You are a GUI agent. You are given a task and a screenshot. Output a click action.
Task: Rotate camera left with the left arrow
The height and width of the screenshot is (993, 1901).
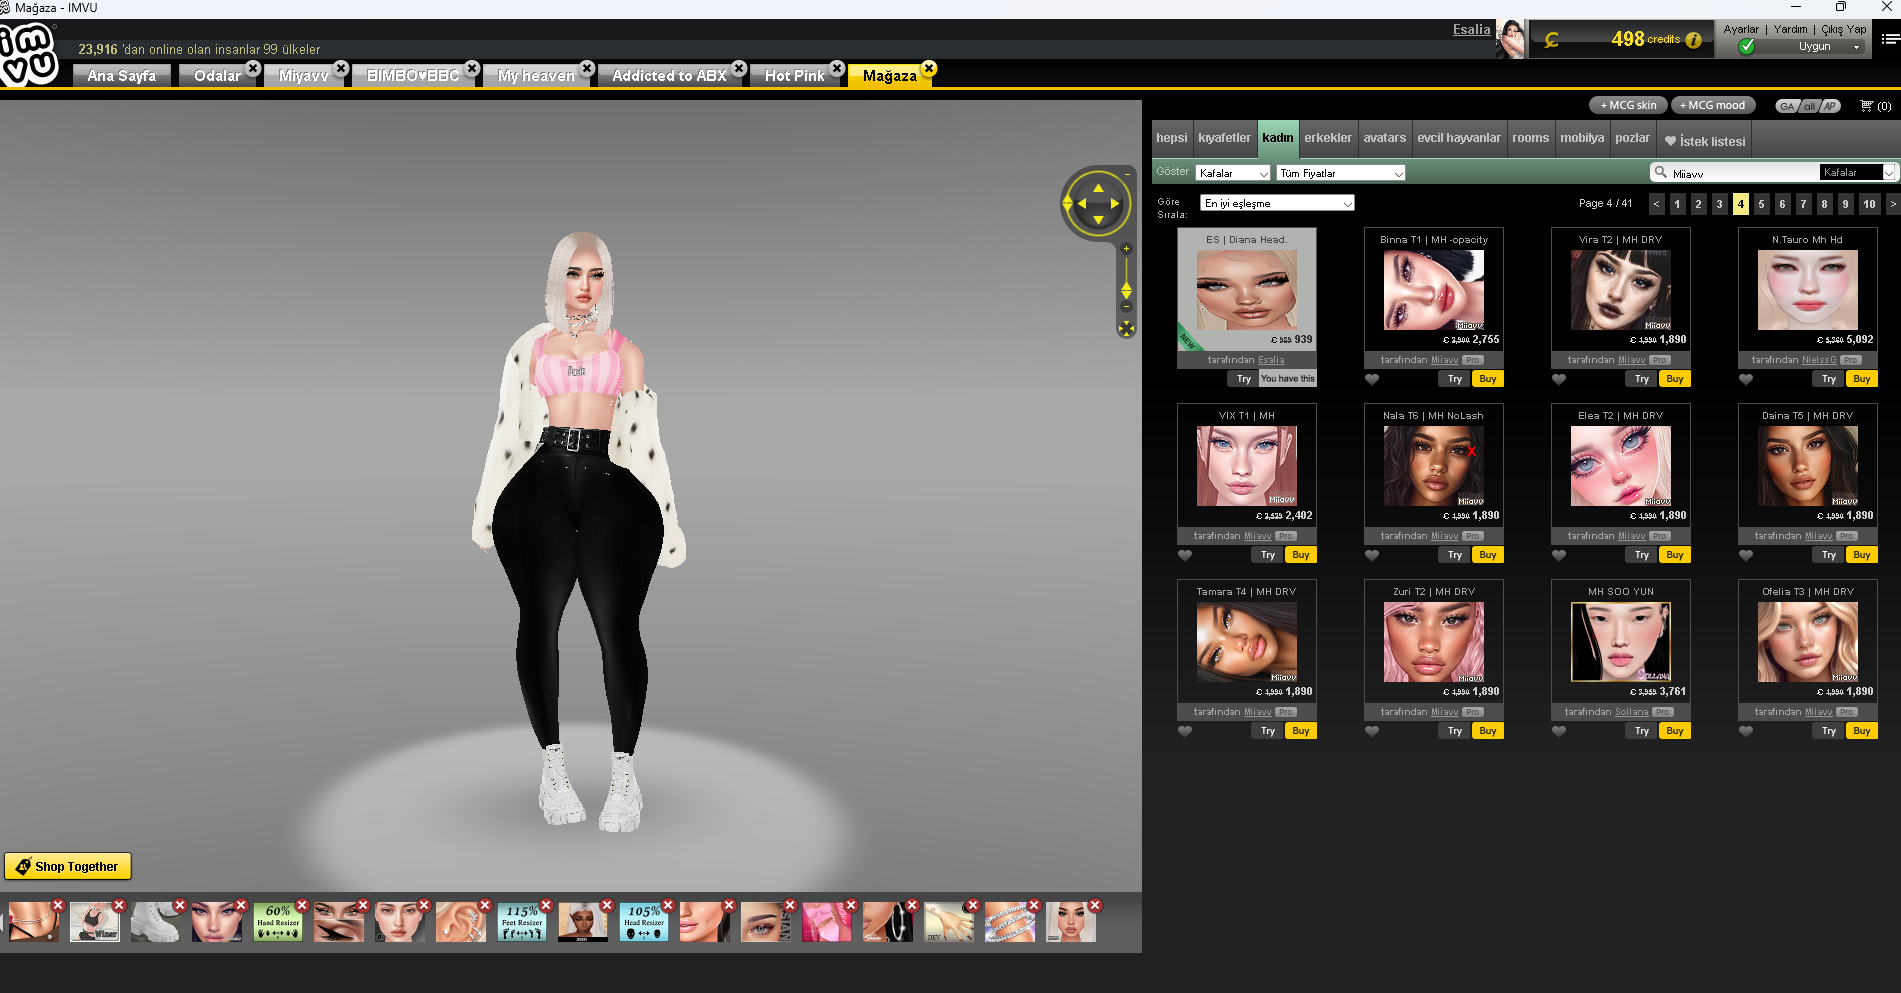click(x=1081, y=203)
